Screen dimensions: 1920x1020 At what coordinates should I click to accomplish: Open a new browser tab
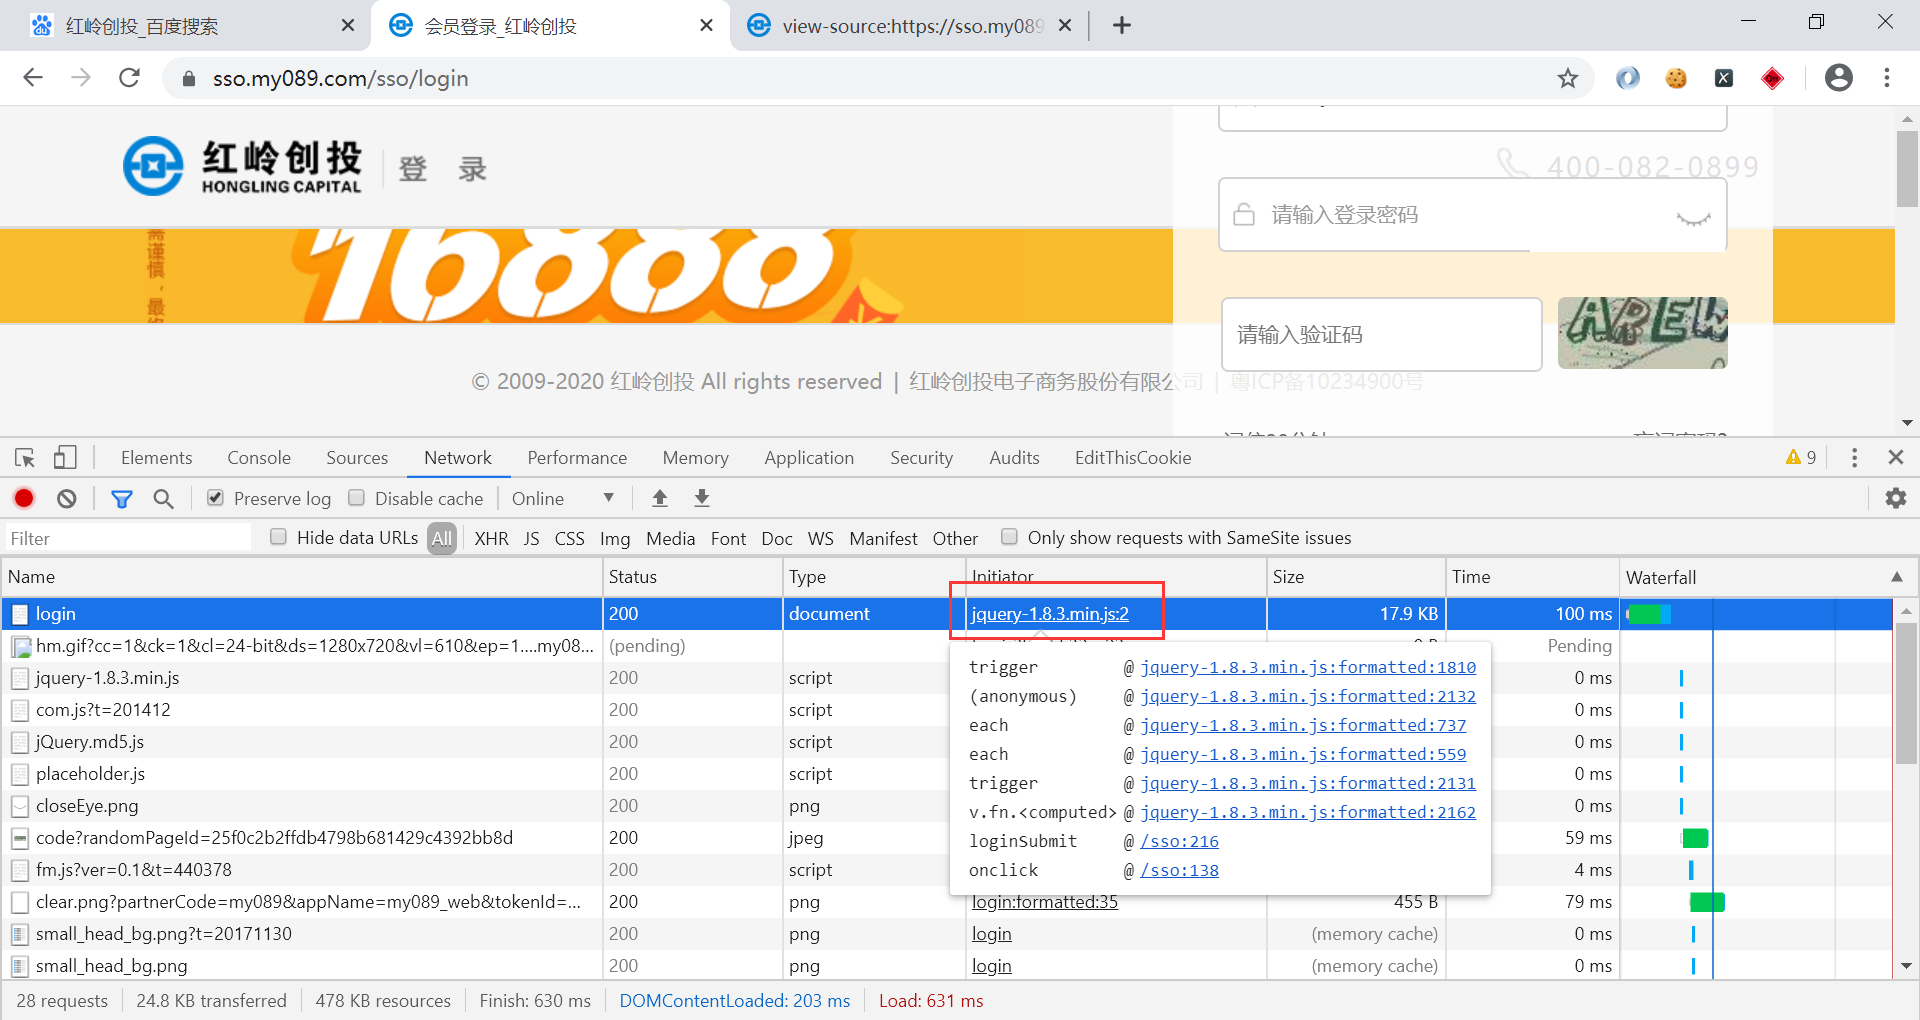pos(1122,25)
